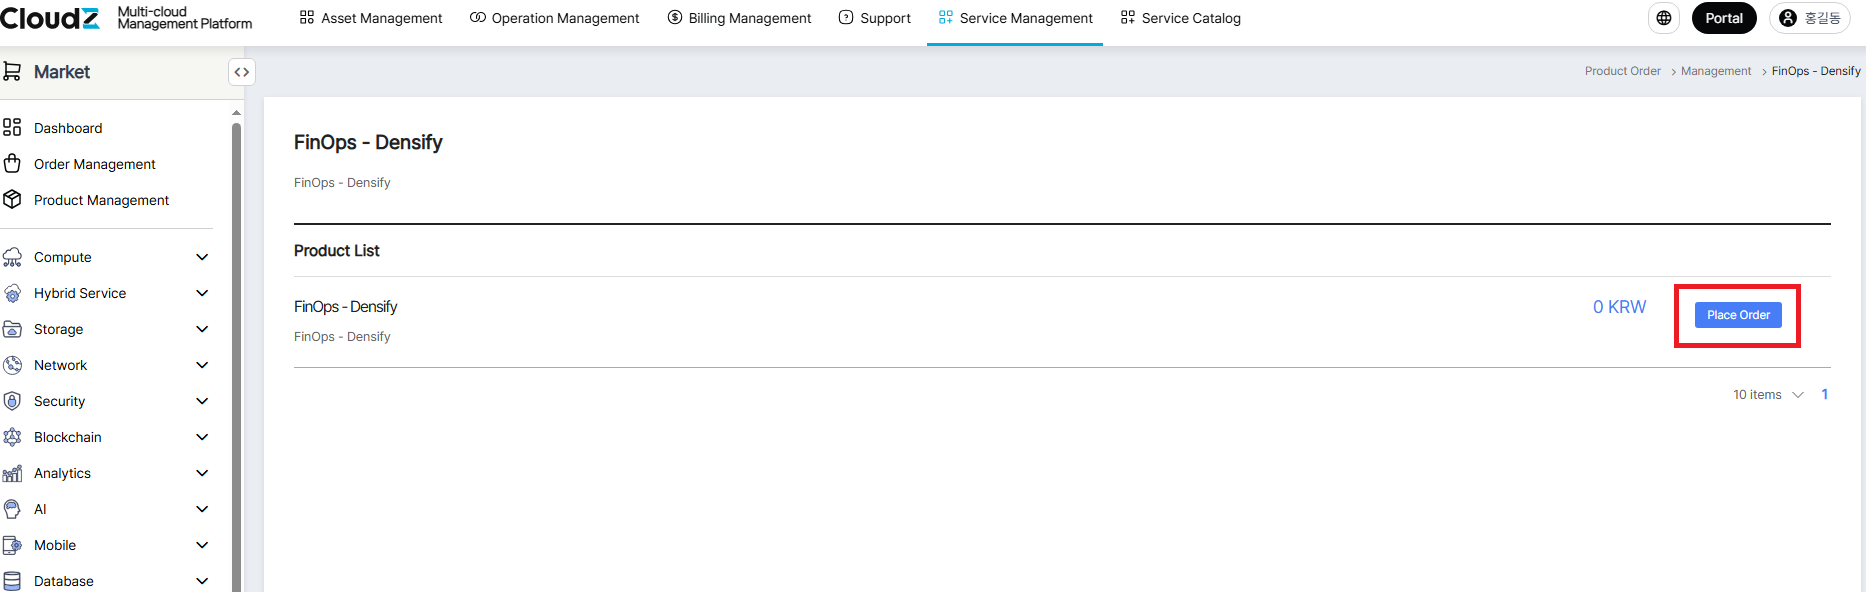
Task: Click the Portal button
Action: click(x=1724, y=18)
